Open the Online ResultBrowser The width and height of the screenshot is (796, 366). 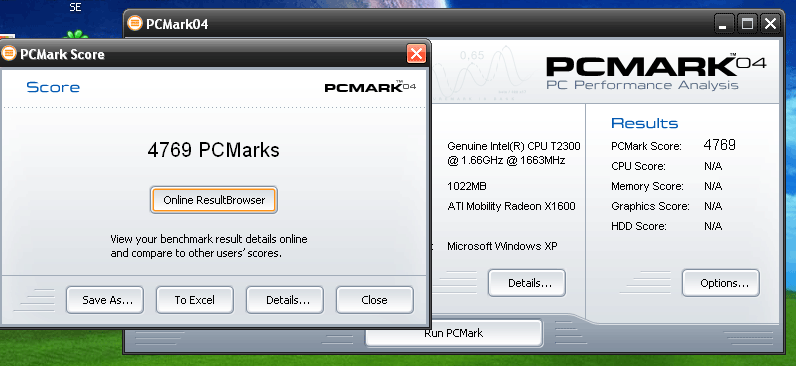point(214,200)
